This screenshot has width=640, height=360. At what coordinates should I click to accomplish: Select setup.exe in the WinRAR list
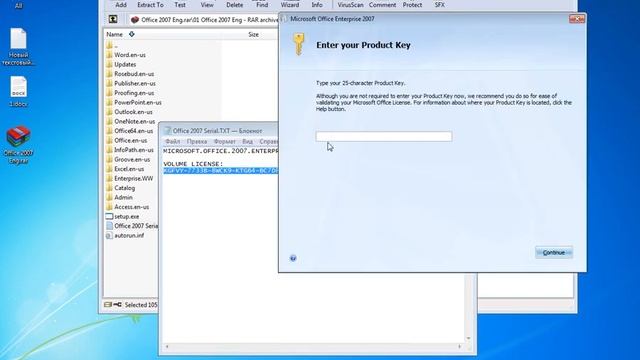[123, 216]
